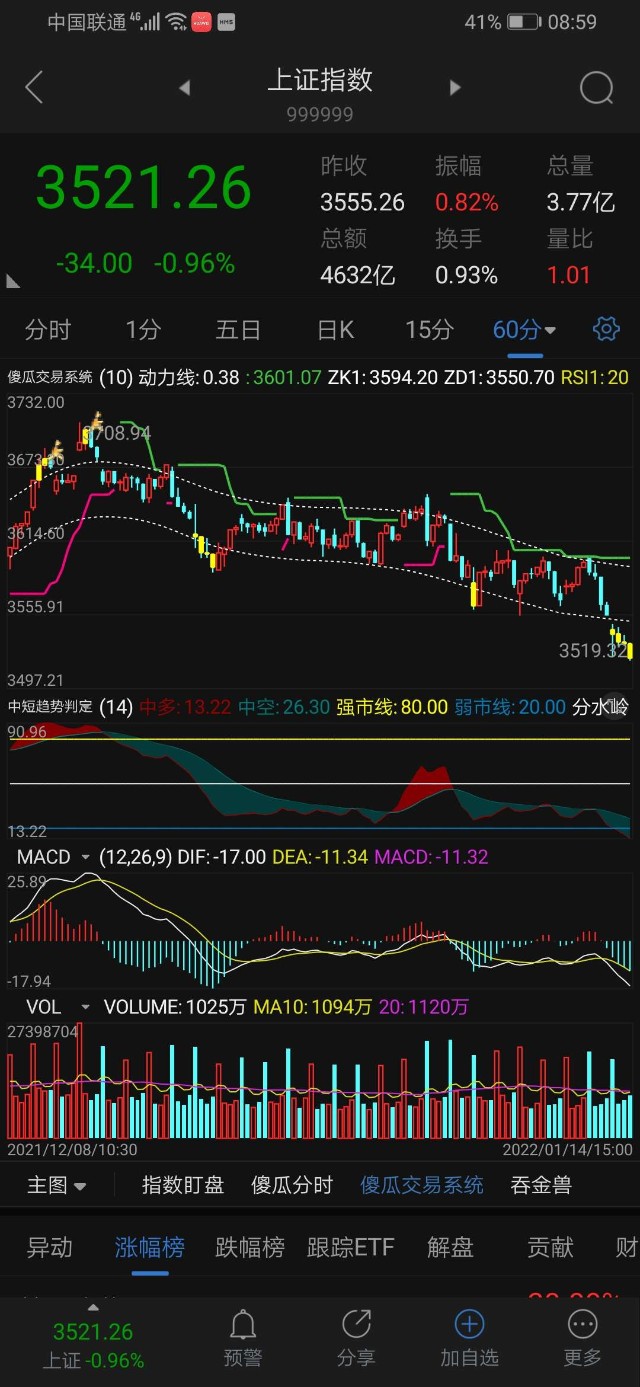Open the VOL indicator dropdown
This screenshot has height=1387, width=640.
pos(85,1007)
